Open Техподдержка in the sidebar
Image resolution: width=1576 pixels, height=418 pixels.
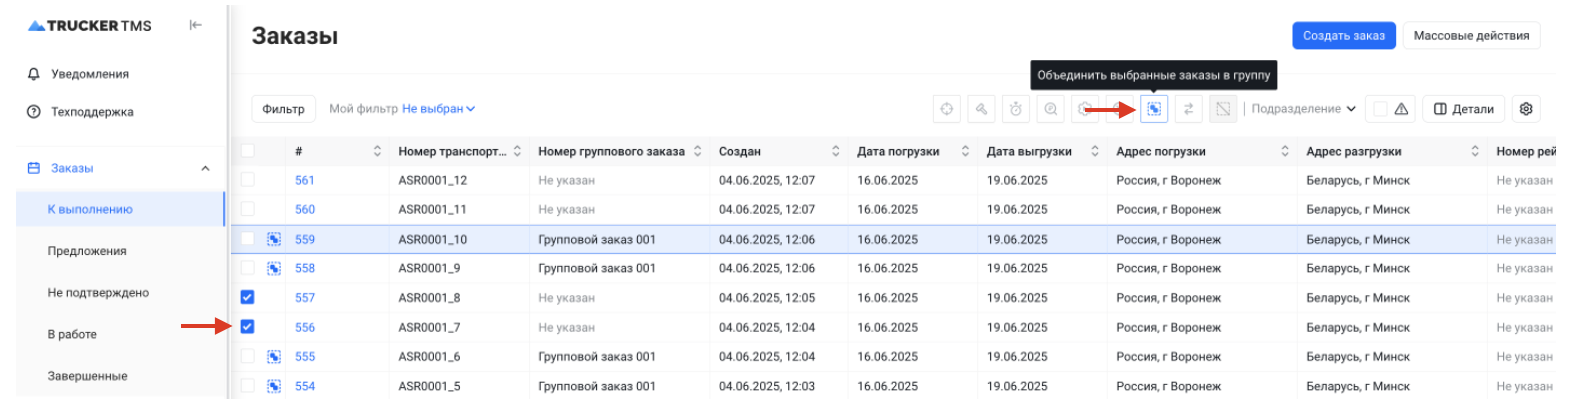tap(92, 112)
